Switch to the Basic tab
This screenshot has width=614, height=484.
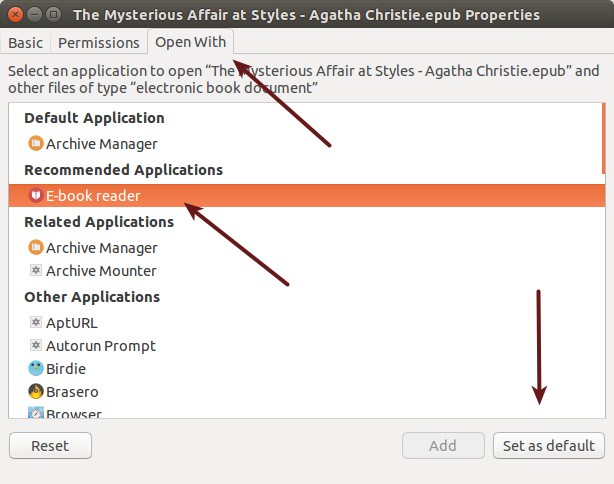click(x=25, y=43)
